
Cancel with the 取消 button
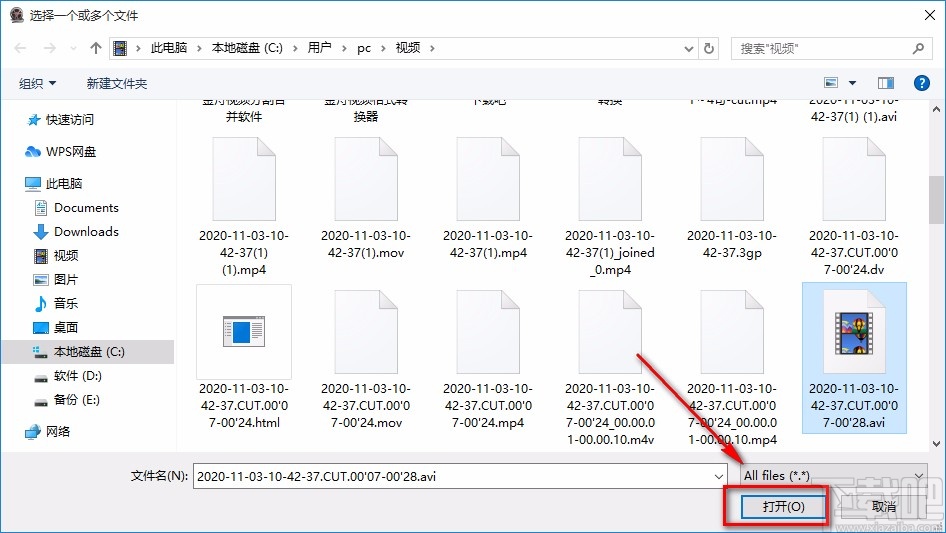pos(883,506)
